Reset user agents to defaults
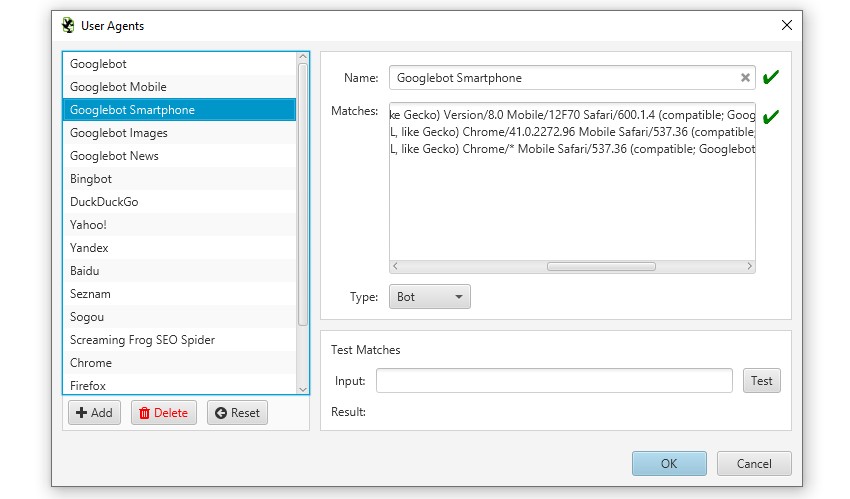 [237, 413]
